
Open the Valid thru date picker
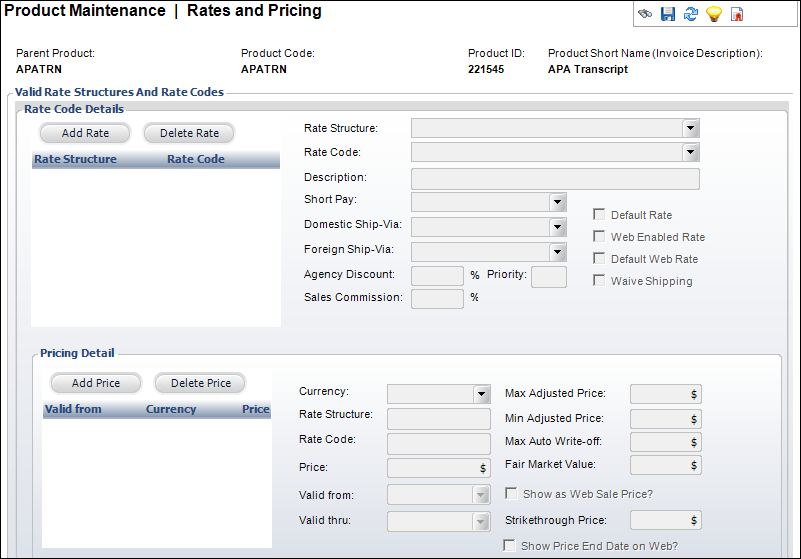pyautogui.click(x=480, y=522)
